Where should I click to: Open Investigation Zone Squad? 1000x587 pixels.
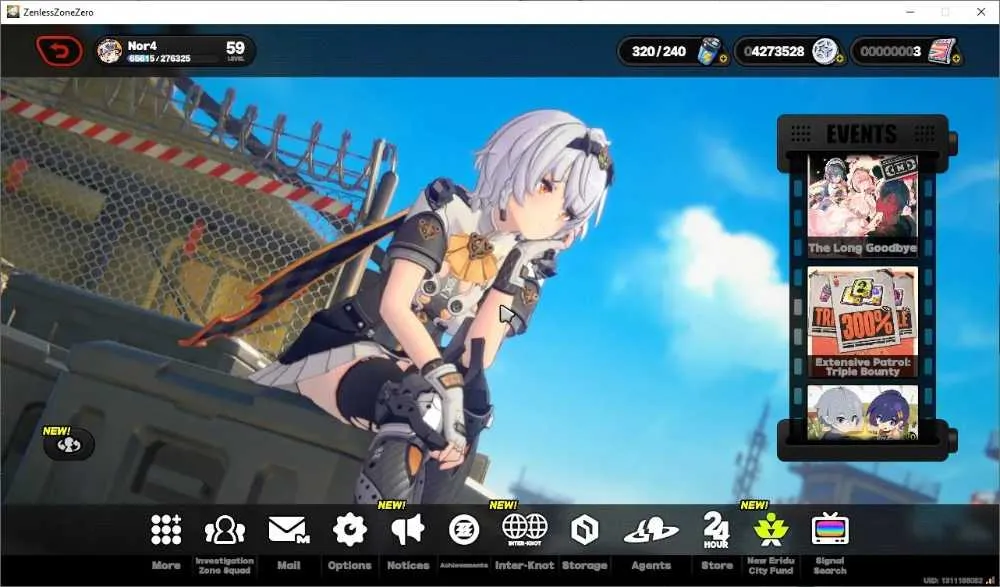click(x=224, y=530)
